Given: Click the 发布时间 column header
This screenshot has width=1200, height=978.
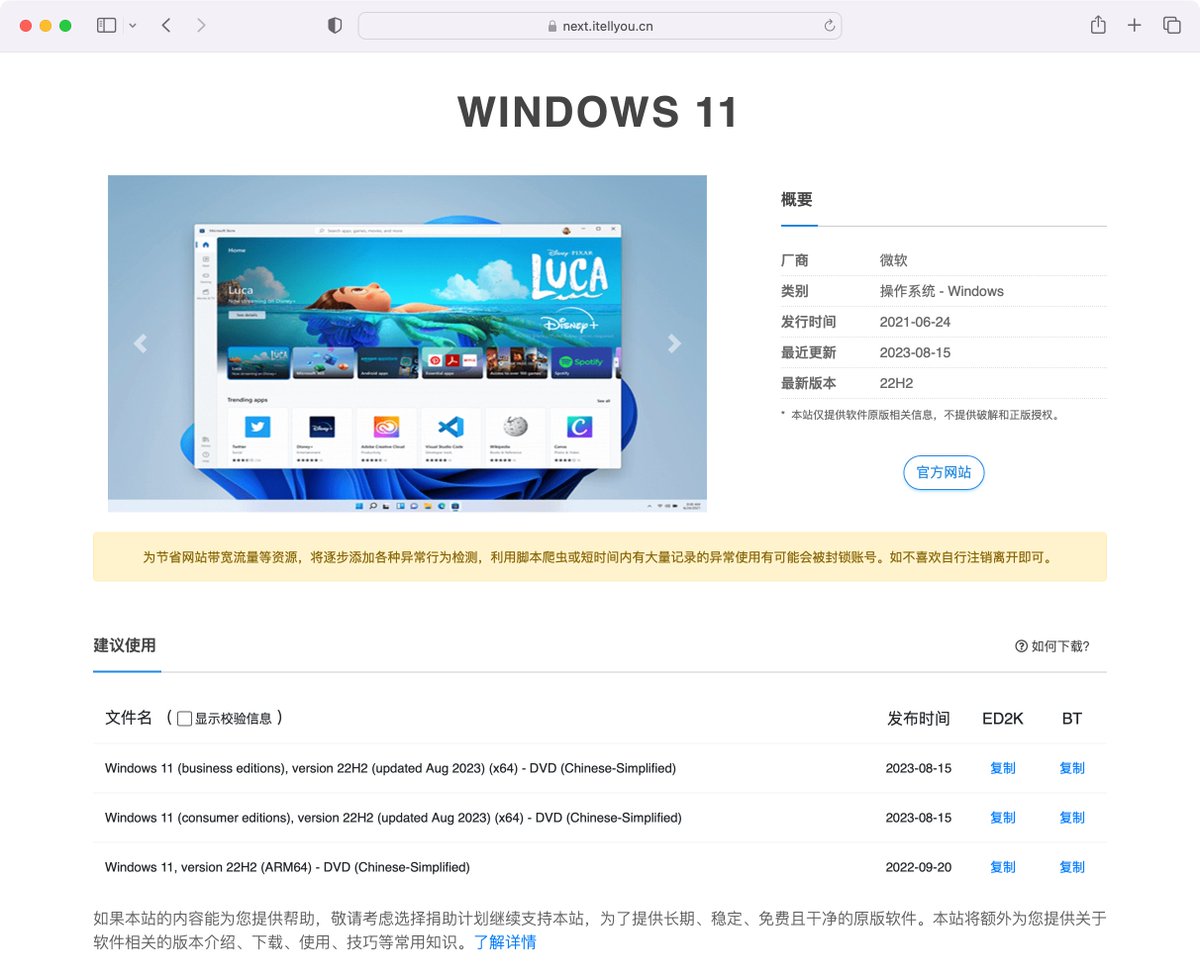Looking at the screenshot, I should coord(918,718).
